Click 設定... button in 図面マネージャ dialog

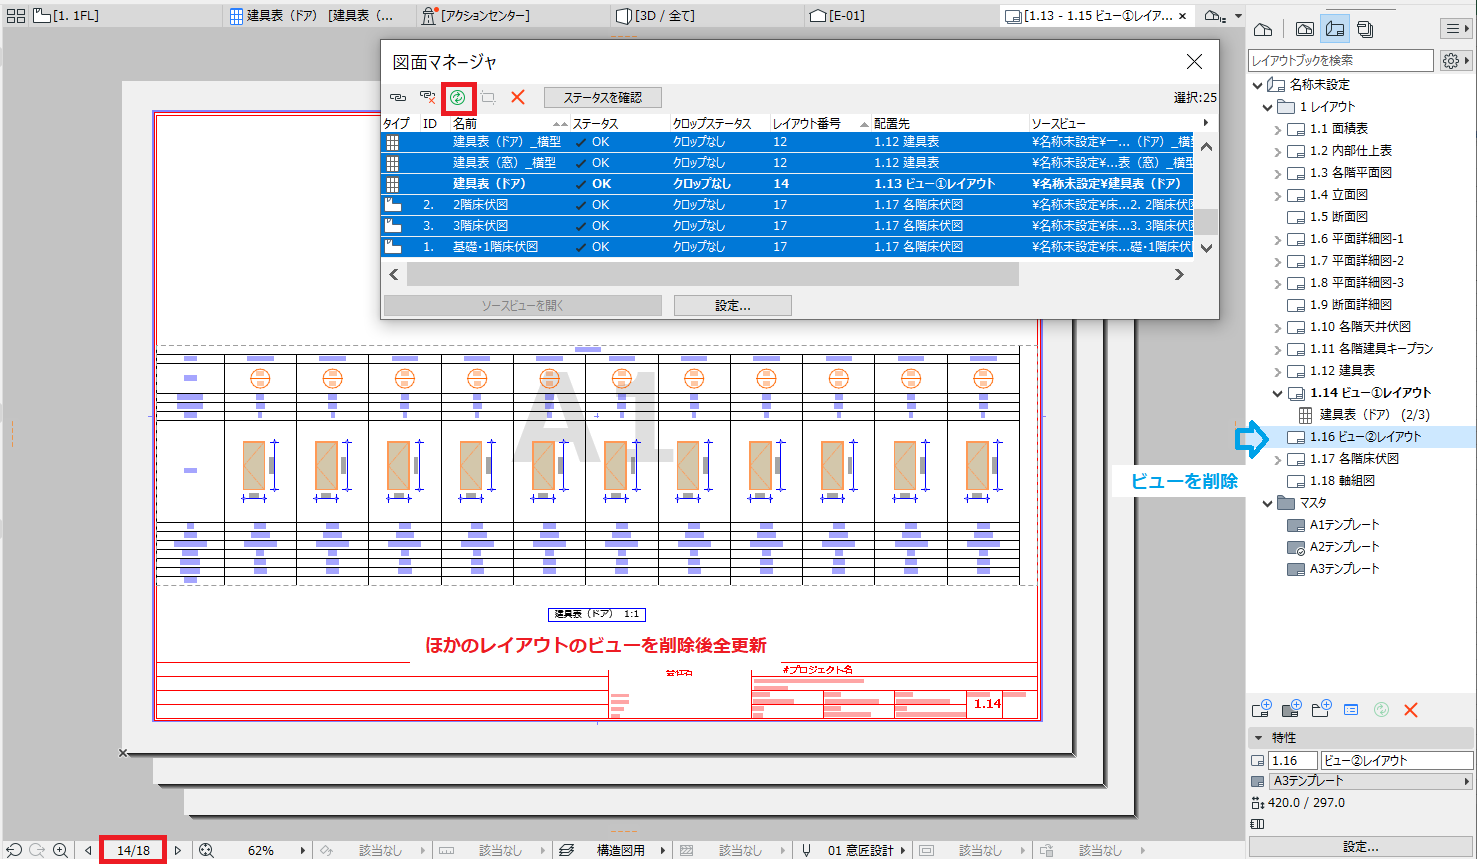(733, 305)
